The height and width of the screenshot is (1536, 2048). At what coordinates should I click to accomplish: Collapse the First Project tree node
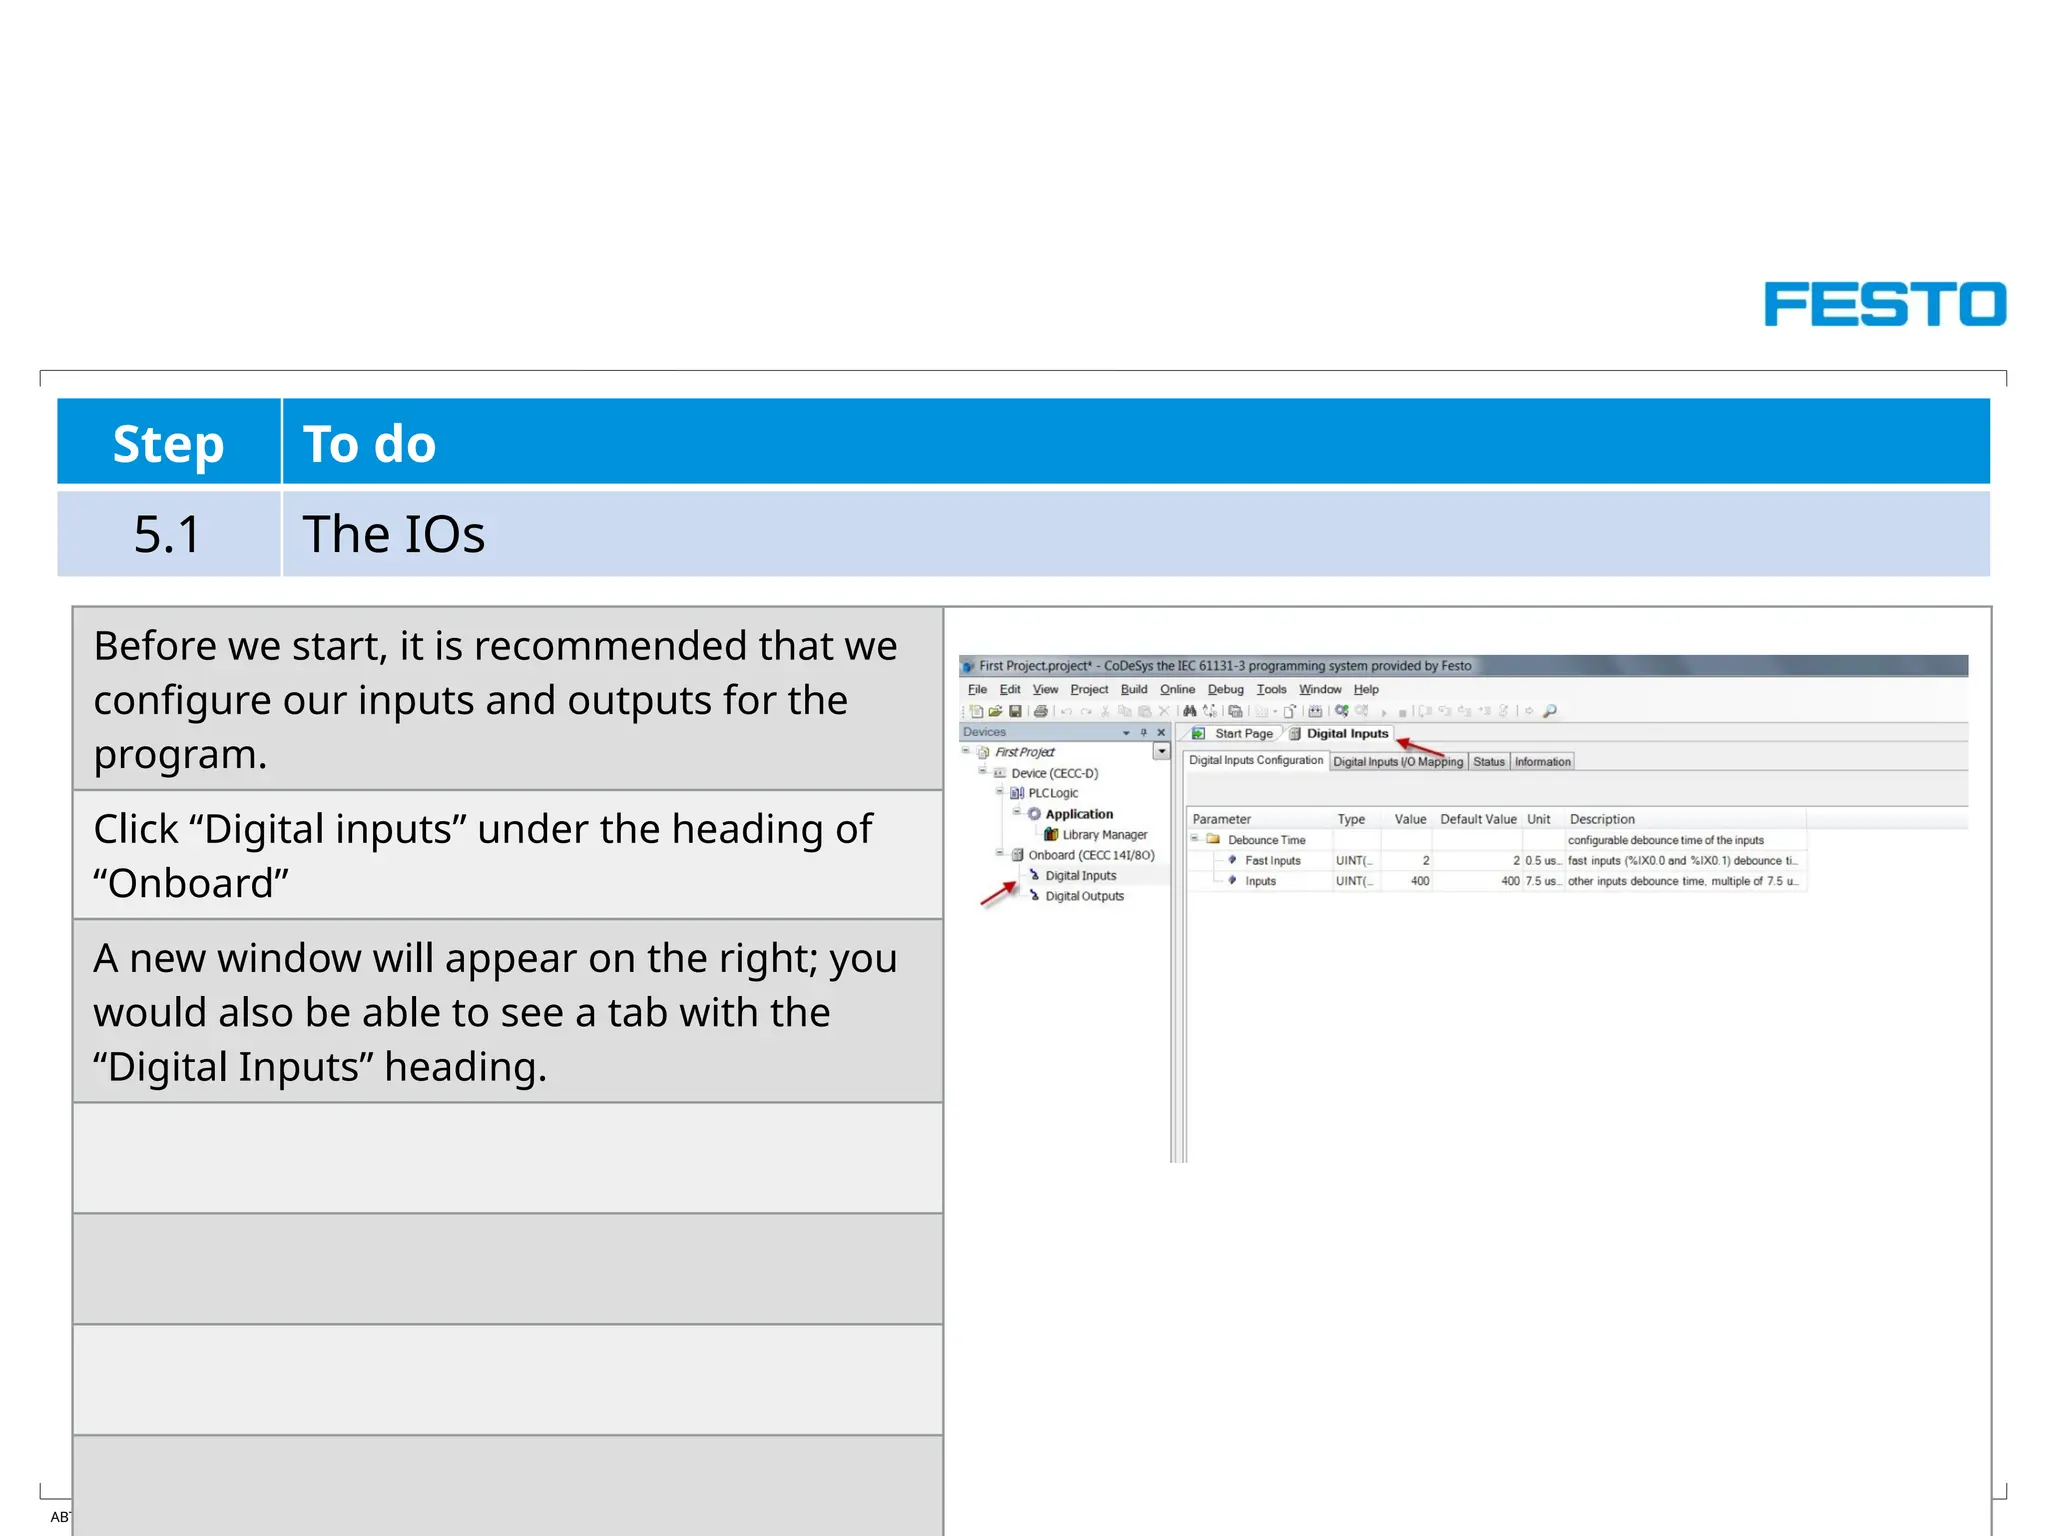[966, 750]
